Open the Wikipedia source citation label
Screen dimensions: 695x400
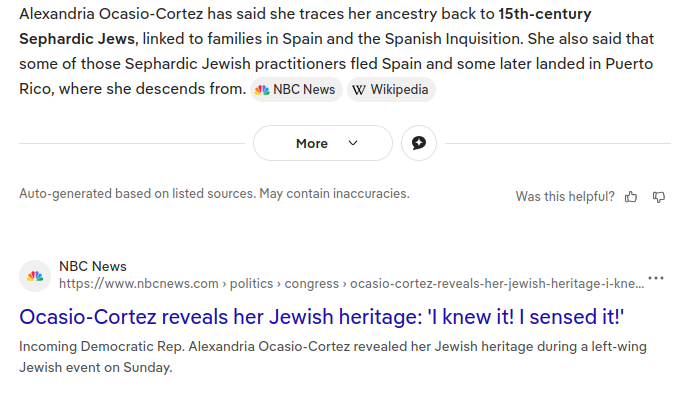[x=391, y=90]
